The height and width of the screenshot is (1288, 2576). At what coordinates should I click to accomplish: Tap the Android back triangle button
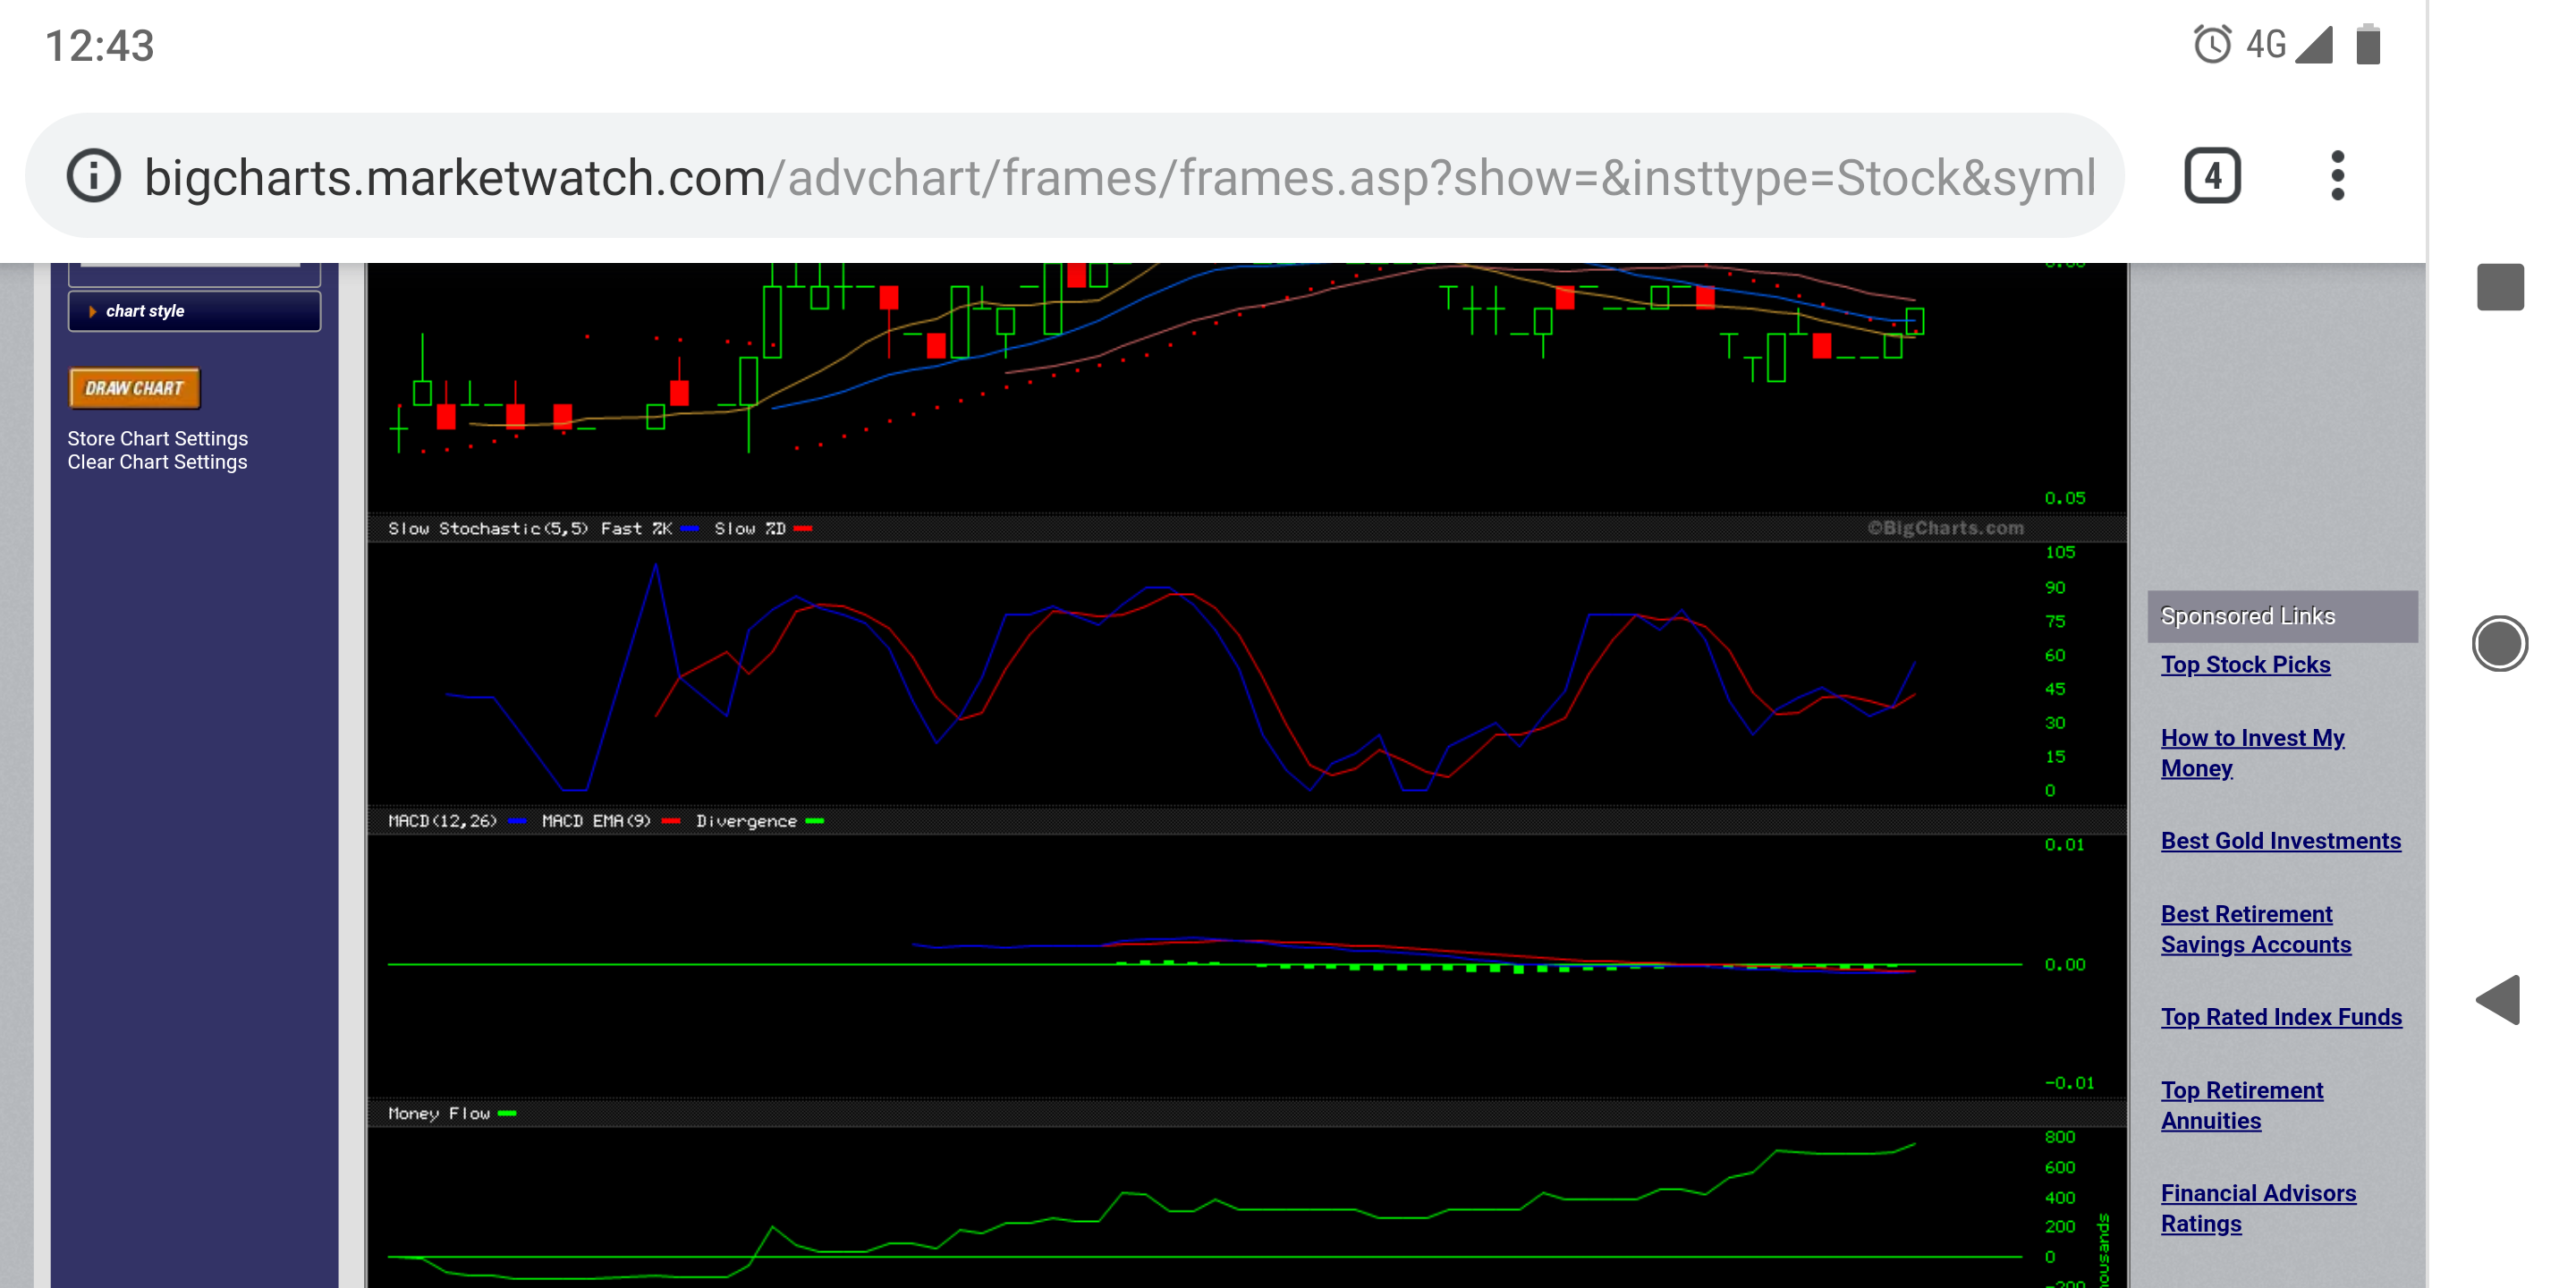[x=2498, y=999]
